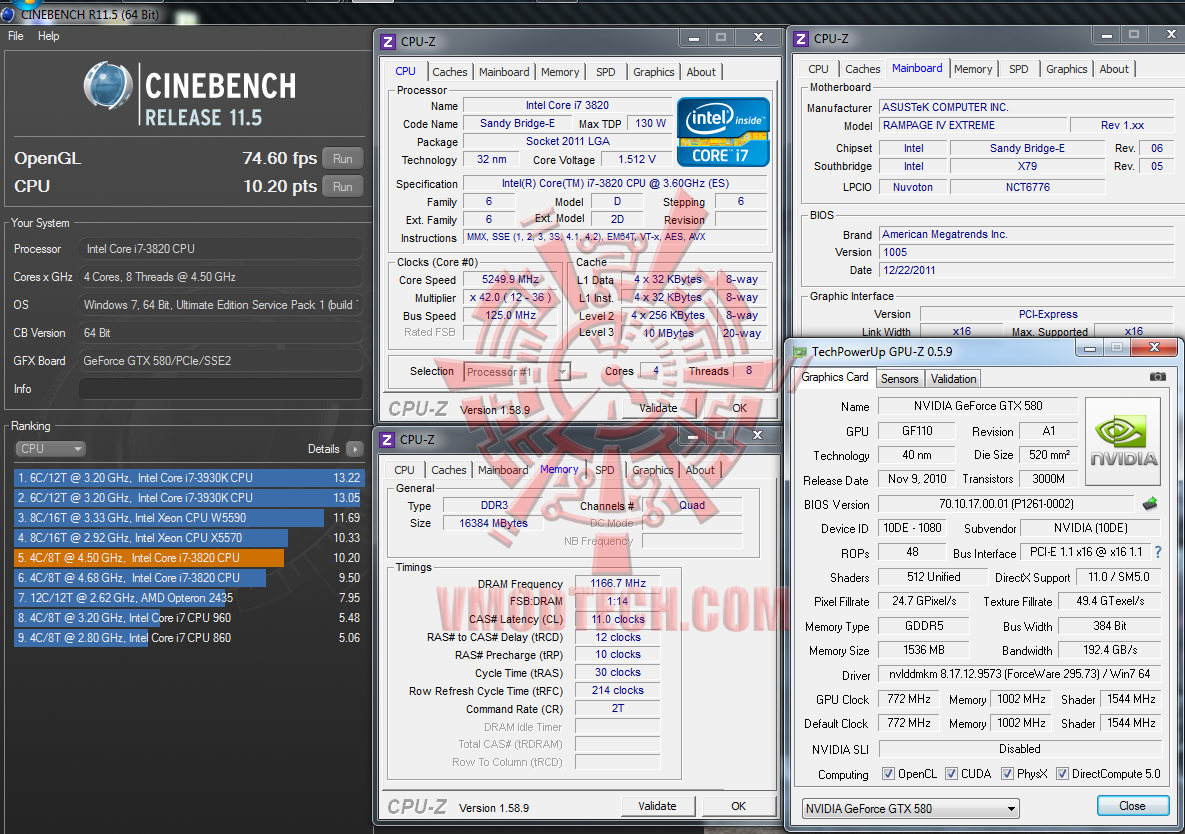Click the BIOS Version 70.10.17.00.01 field
The height and width of the screenshot is (834, 1185).
click(1006, 504)
